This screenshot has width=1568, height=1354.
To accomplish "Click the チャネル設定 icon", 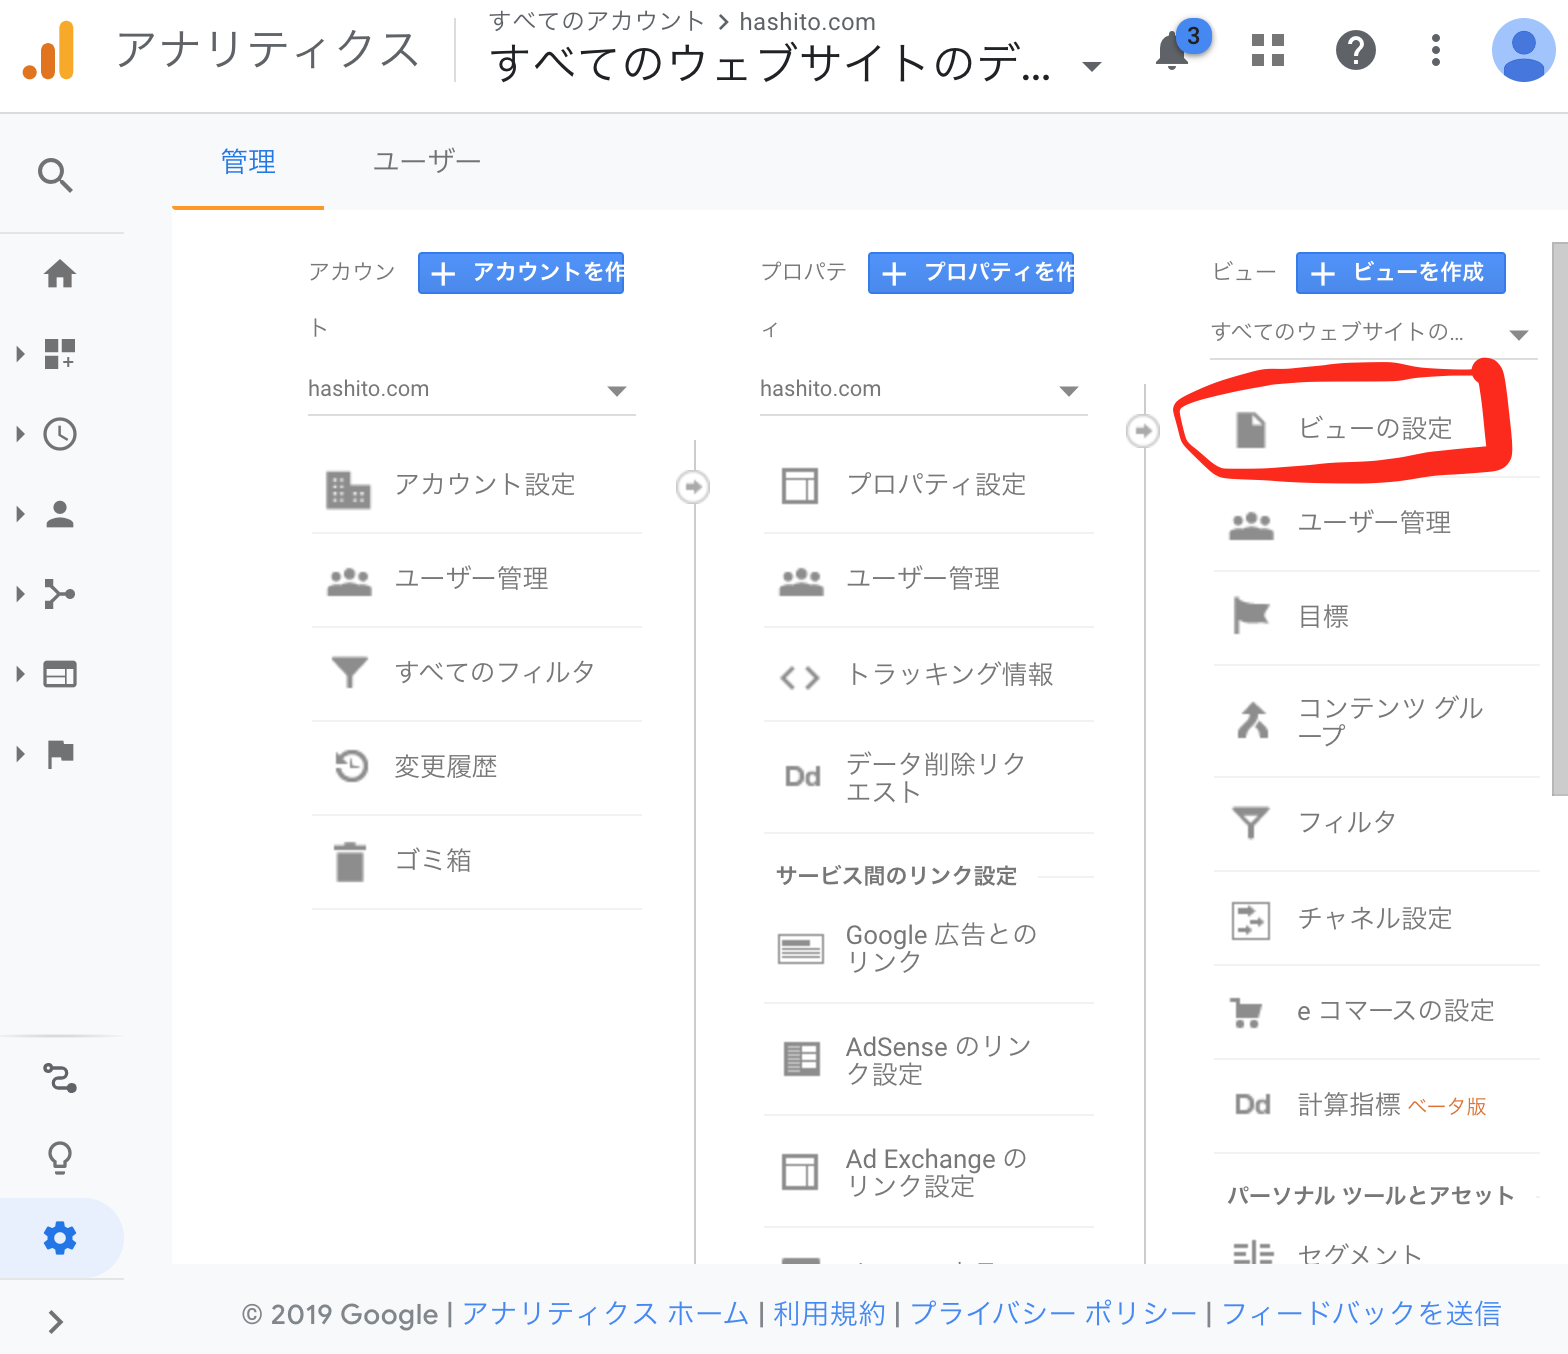I will pyautogui.click(x=1251, y=920).
